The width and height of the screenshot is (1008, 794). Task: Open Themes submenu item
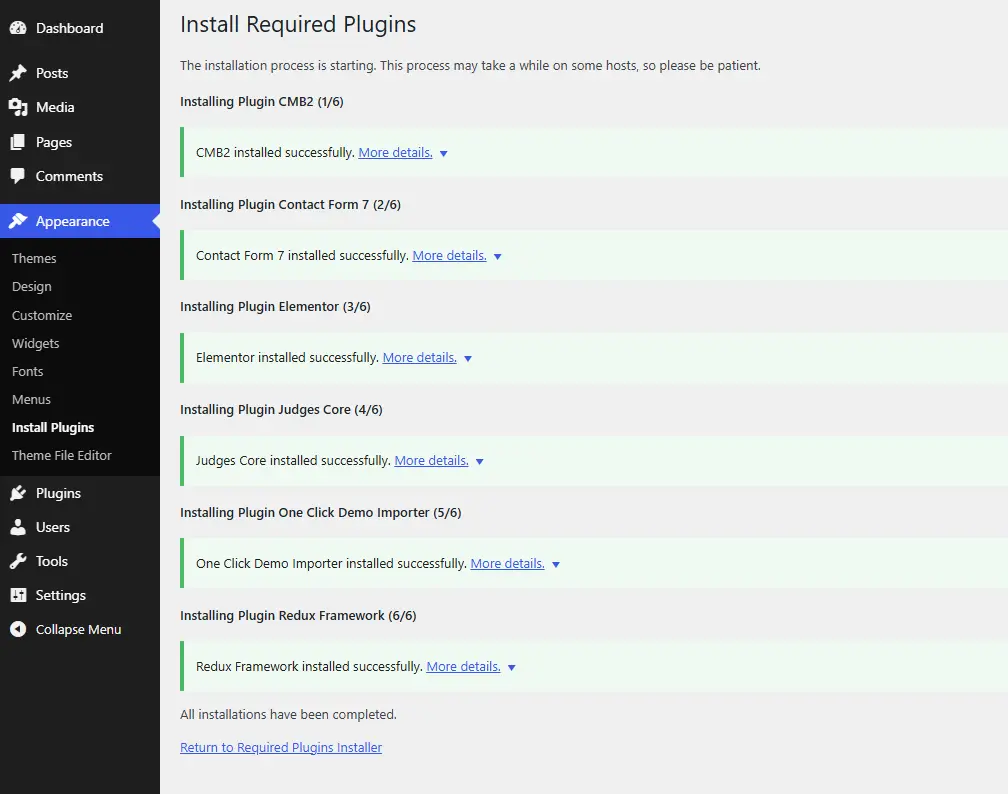(34, 258)
